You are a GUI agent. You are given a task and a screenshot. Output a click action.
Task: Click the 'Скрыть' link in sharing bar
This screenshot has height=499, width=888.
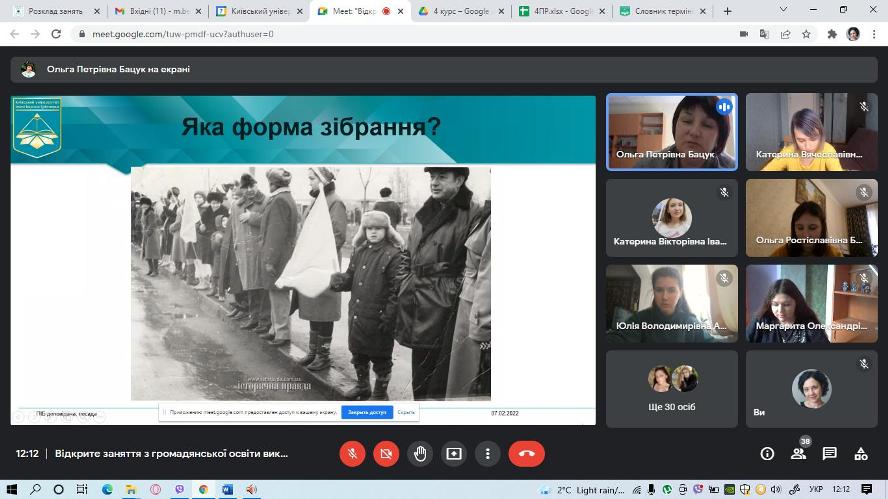pyautogui.click(x=406, y=412)
